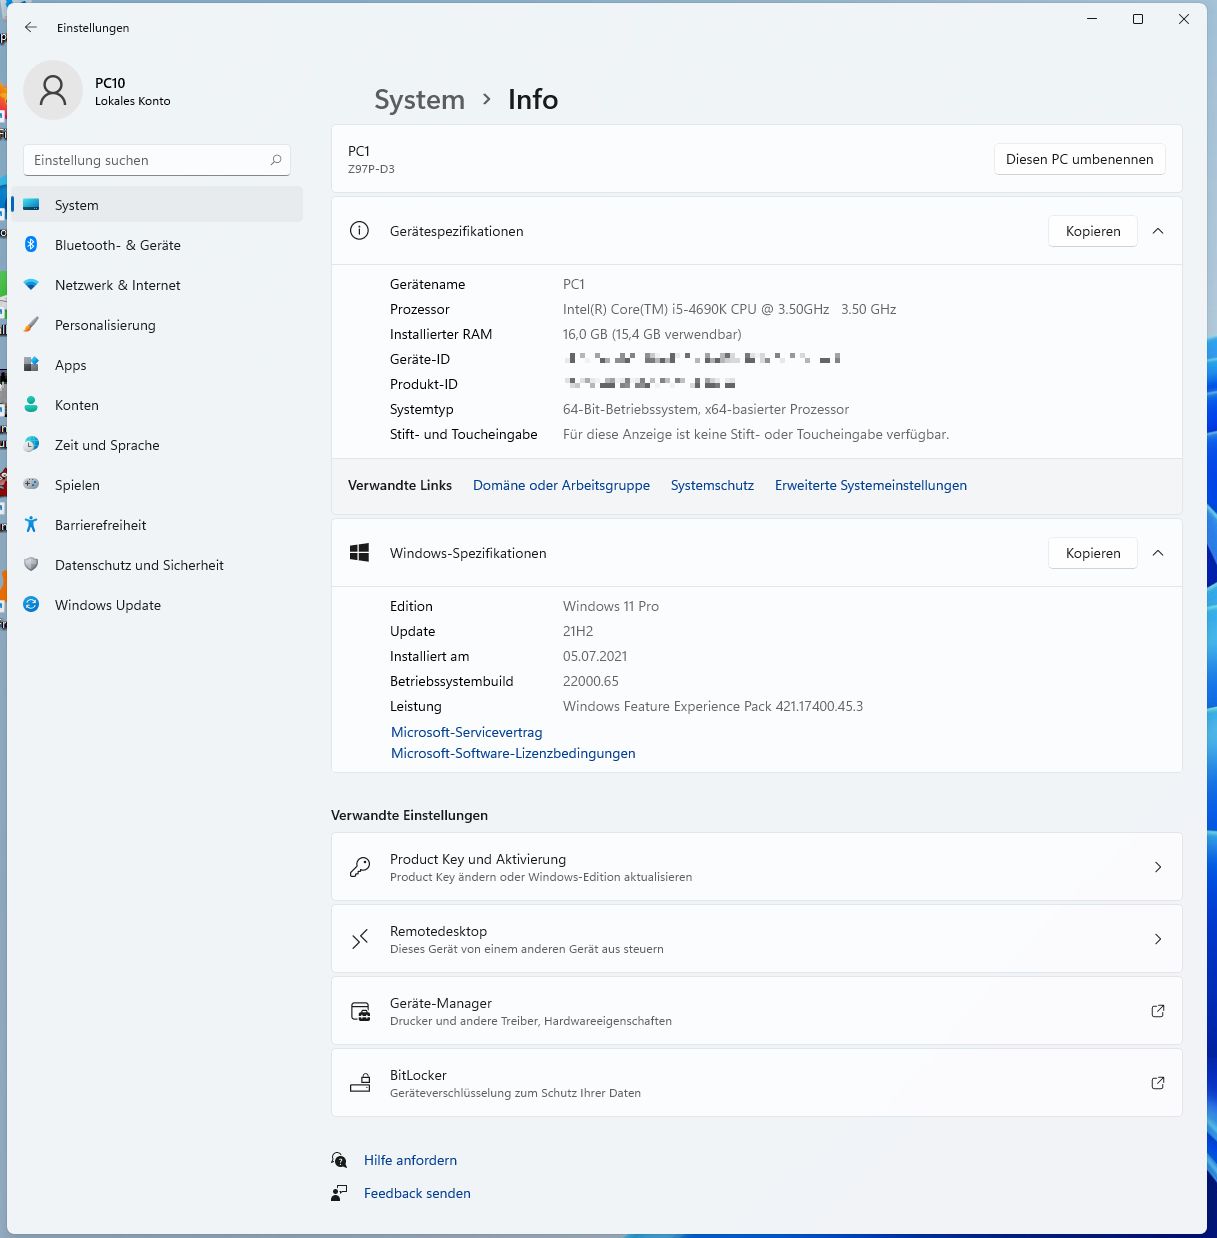
Task: Open external link icon for Geräte-Manager
Action: coord(1158,1011)
